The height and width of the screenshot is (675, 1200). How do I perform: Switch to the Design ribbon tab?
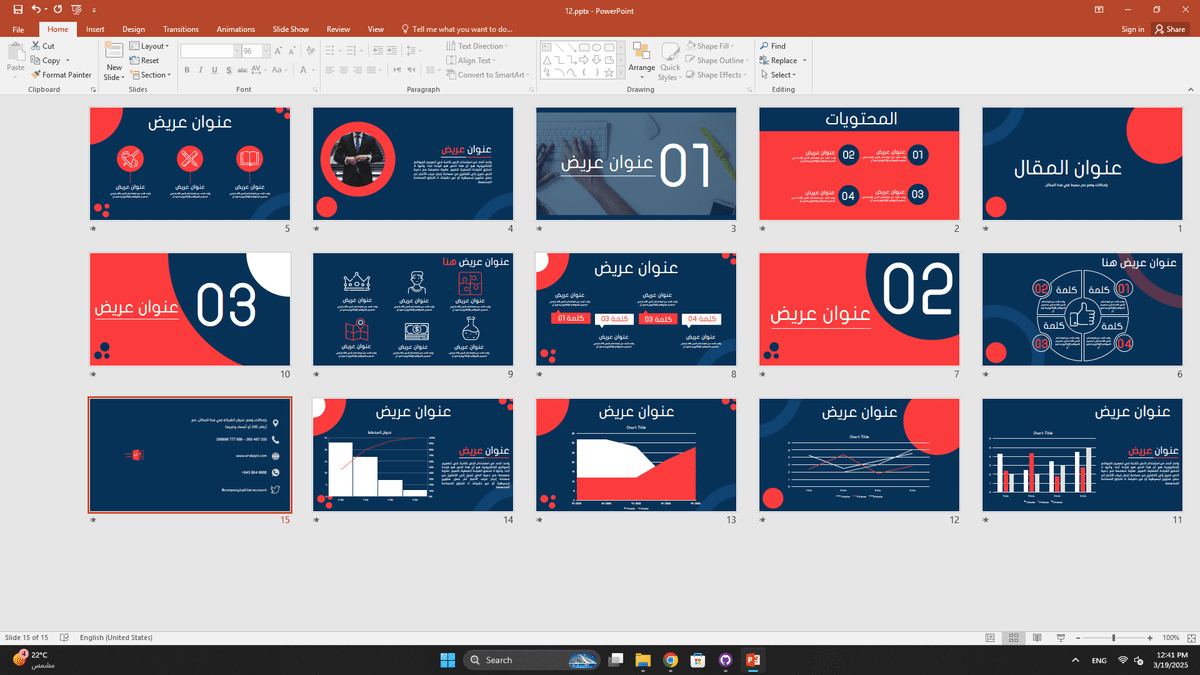[133, 29]
